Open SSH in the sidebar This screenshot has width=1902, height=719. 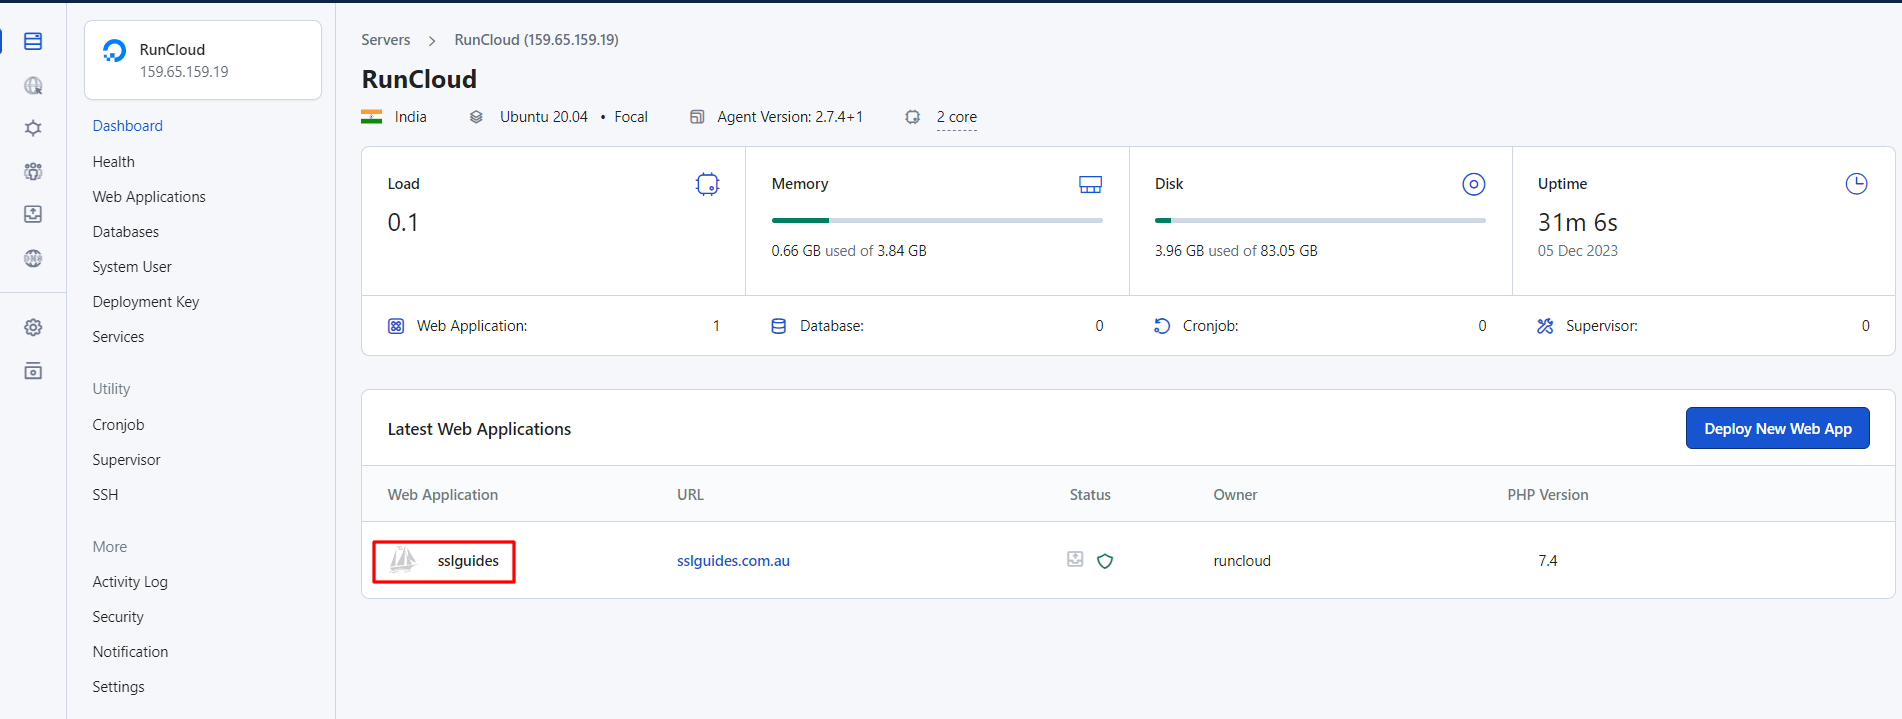click(105, 495)
